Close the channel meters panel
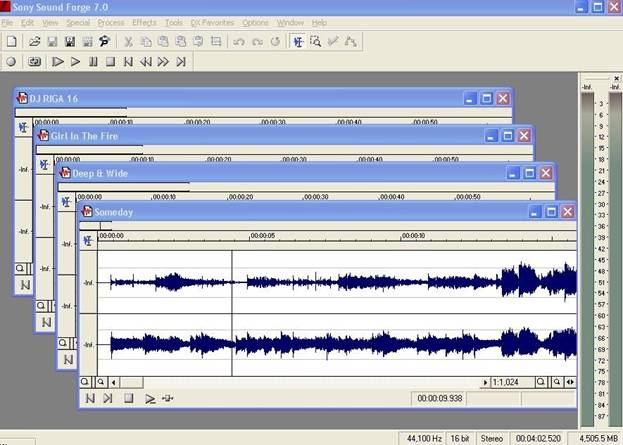The height and width of the screenshot is (445, 623). coord(616,78)
